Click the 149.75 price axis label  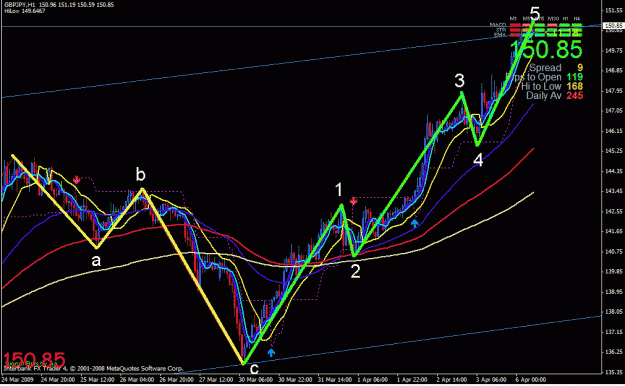pos(614,51)
